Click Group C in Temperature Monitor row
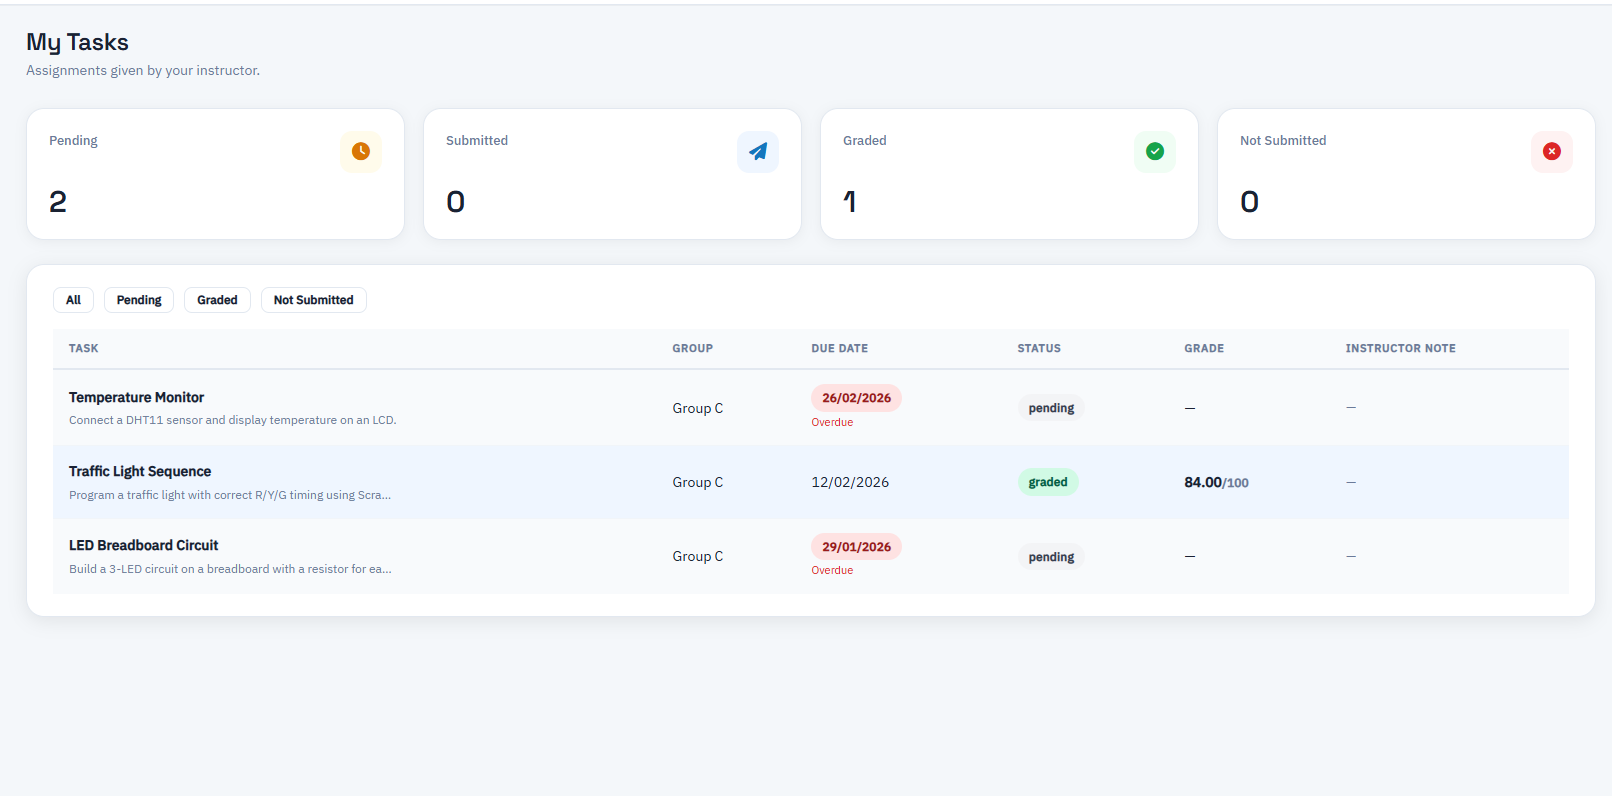Screen dimensions: 1612x796 pyautogui.click(x=697, y=408)
